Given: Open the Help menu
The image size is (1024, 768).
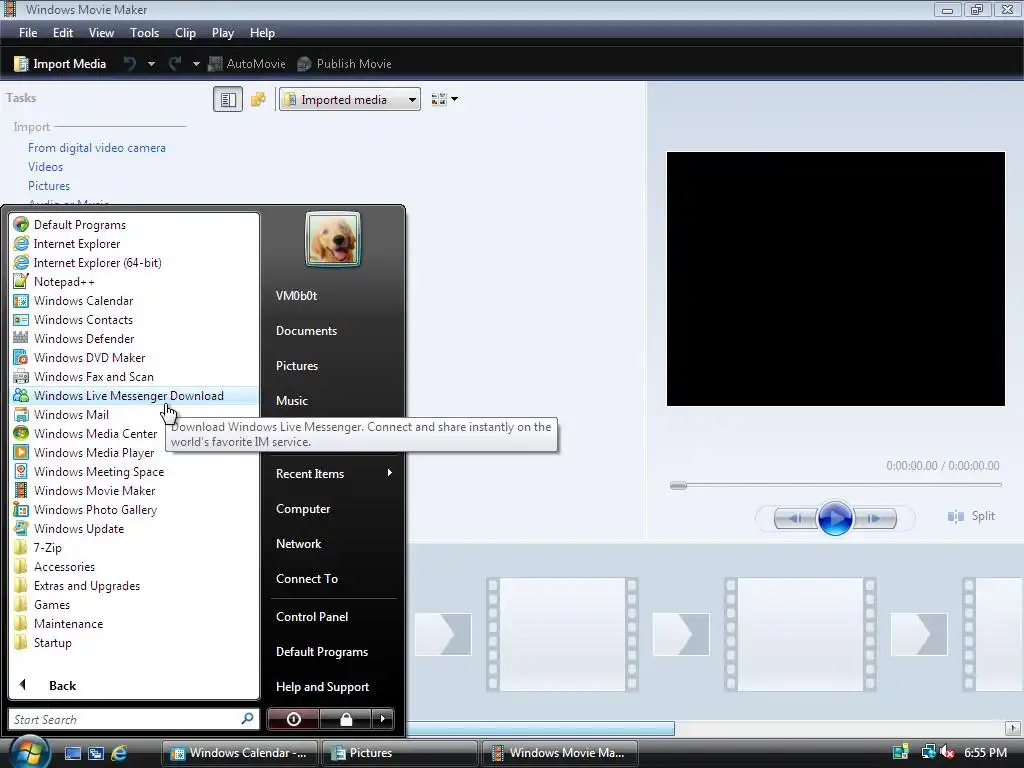Looking at the screenshot, I should click(263, 33).
